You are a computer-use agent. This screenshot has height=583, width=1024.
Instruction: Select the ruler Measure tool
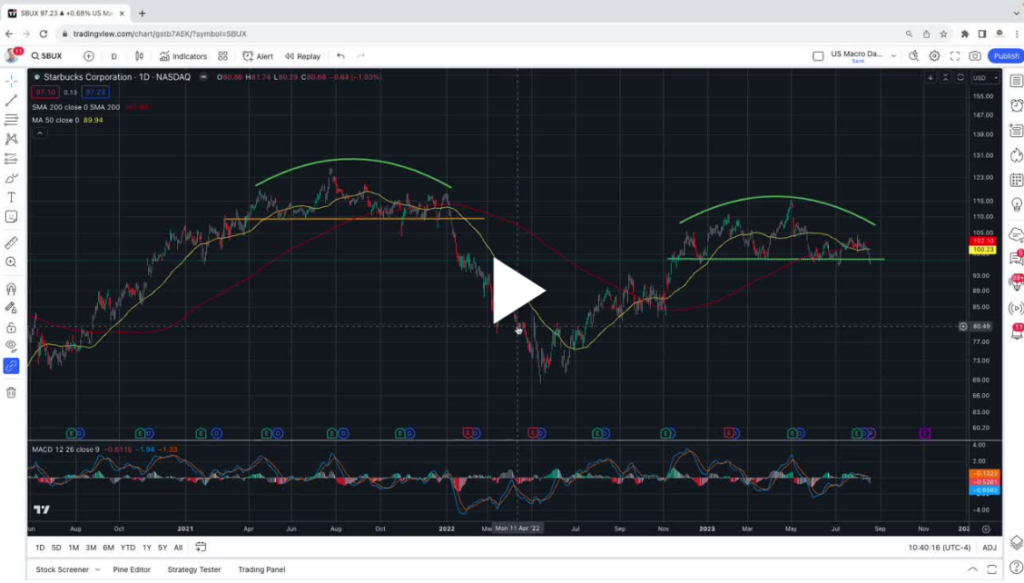[x=11, y=243]
